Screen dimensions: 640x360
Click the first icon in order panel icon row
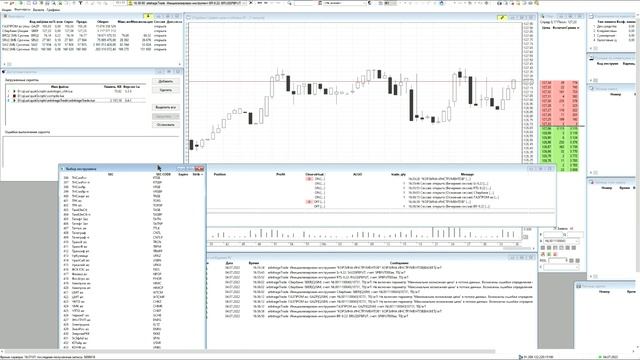(x=543, y=248)
